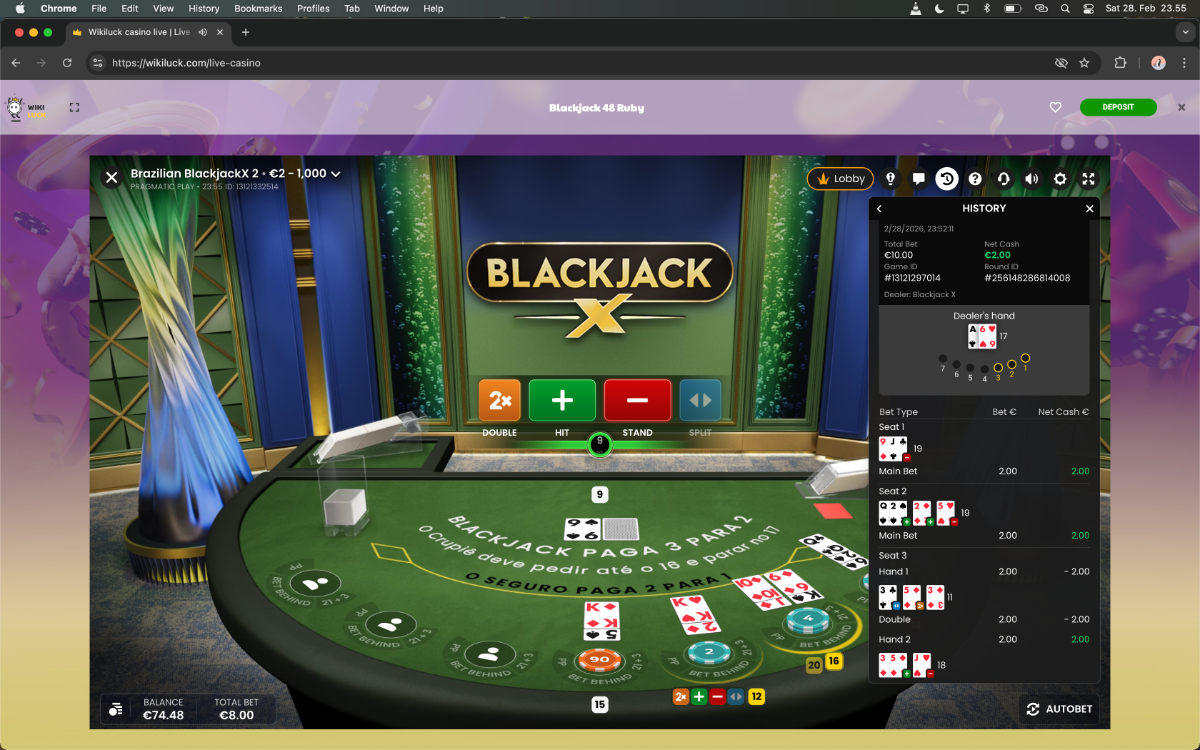Open the help question mark icon
This screenshot has height=750, width=1200.
975,179
